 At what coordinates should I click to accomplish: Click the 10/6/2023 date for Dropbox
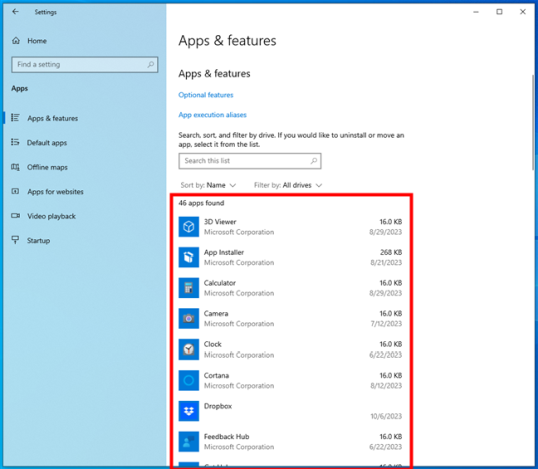pyautogui.click(x=386, y=416)
